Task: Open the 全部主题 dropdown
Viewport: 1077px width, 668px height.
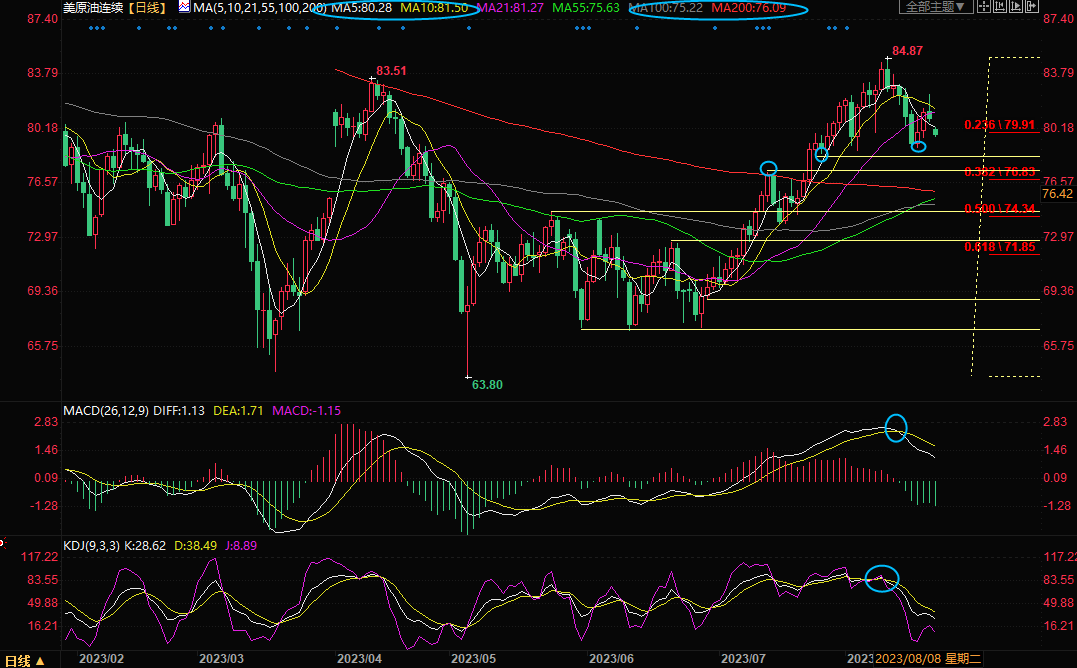Action: tap(936, 7)
